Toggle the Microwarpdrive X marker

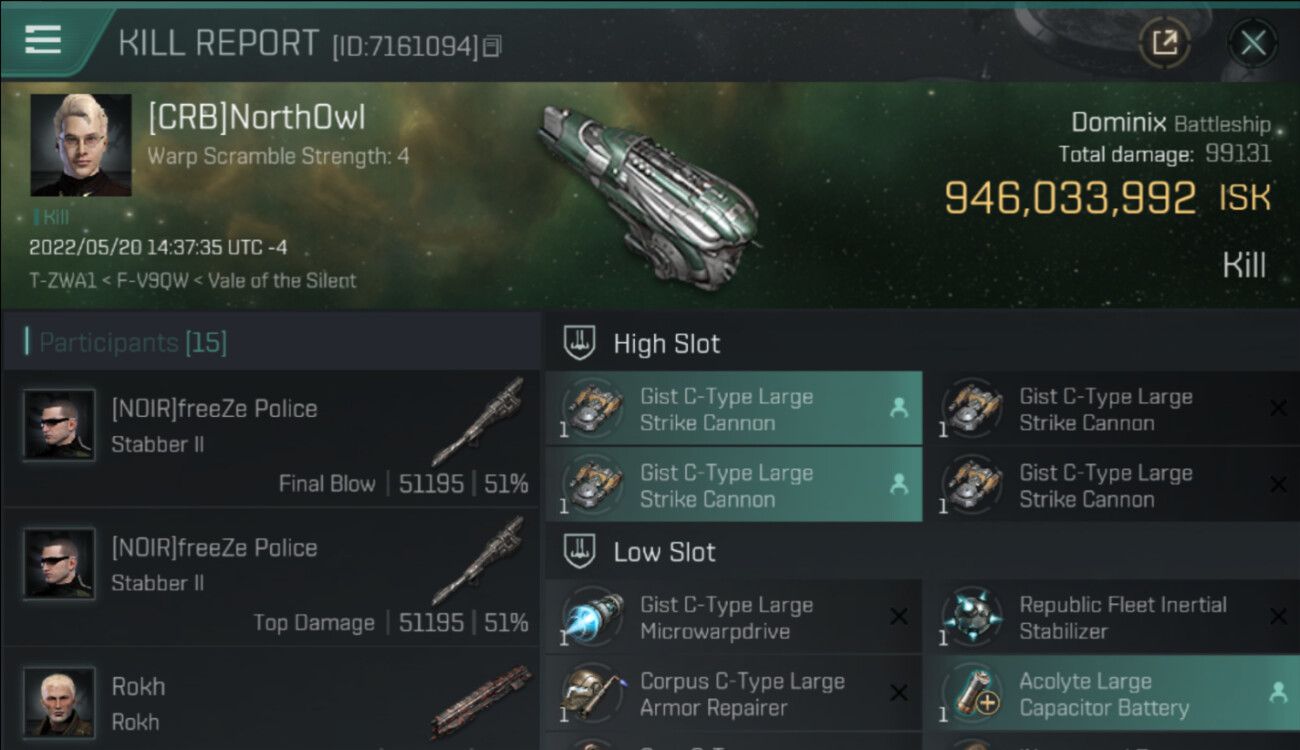click(899, 617)
